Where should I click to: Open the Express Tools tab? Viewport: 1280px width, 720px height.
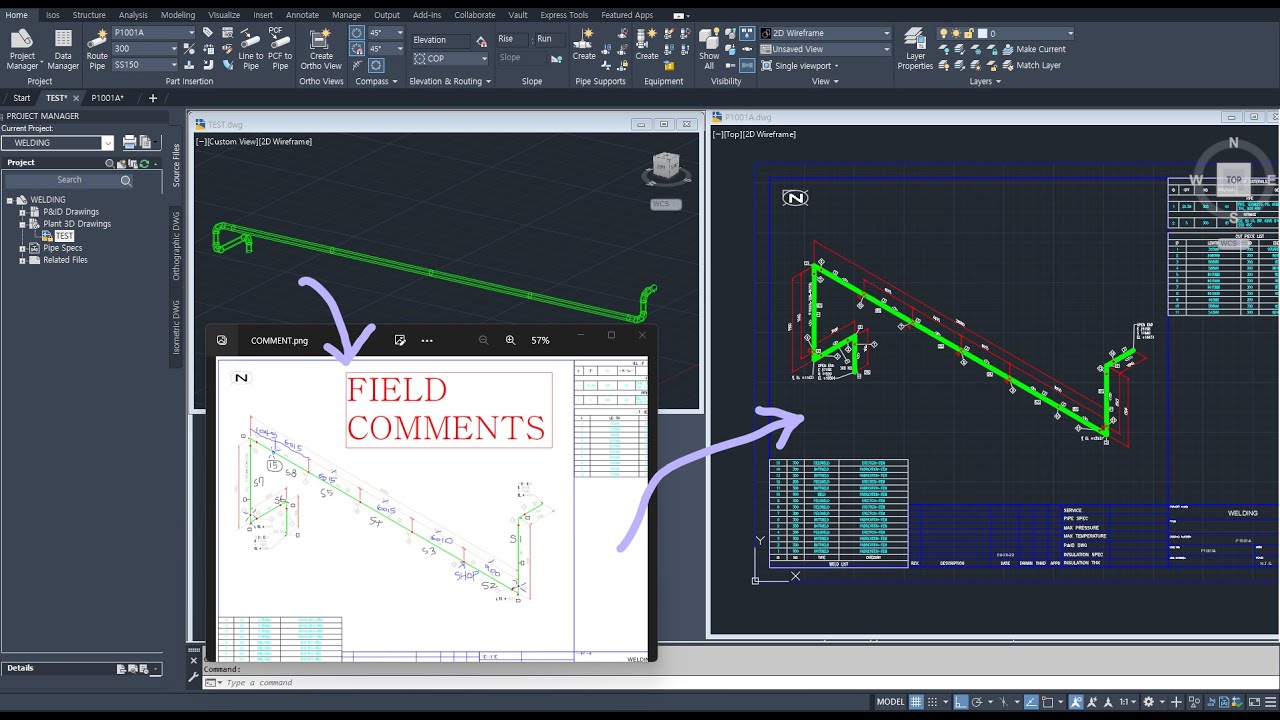tap(564, 15)
